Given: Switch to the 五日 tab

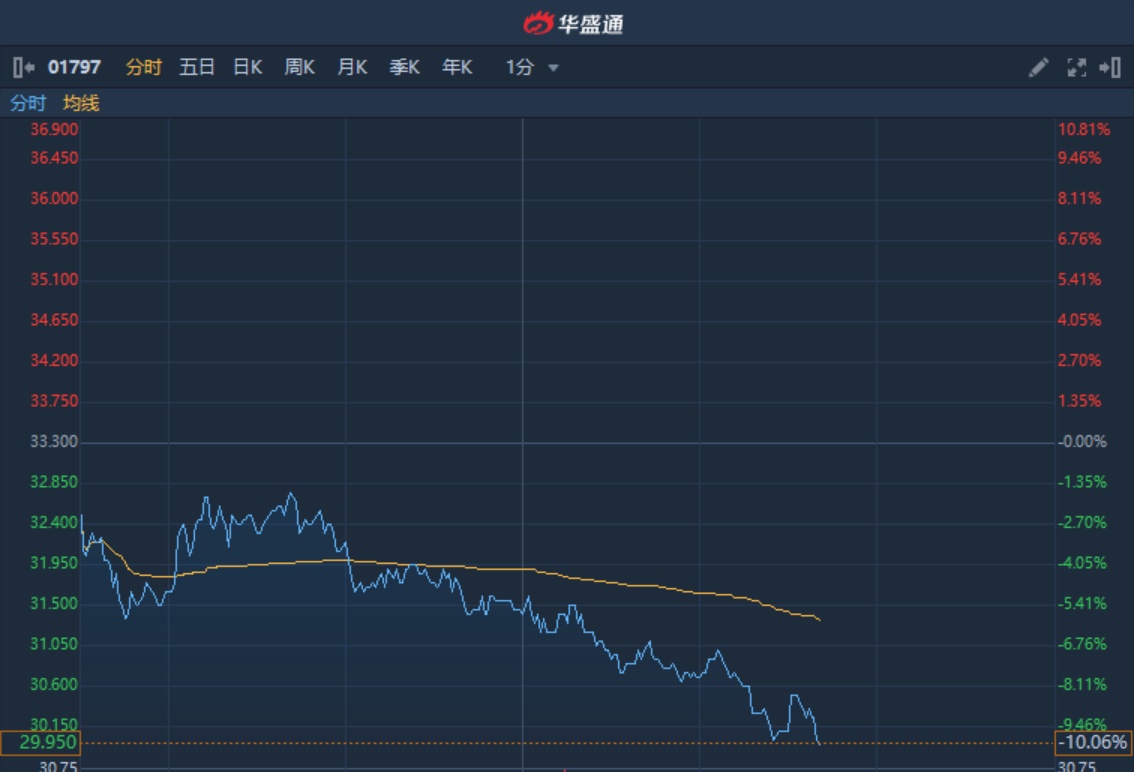Looking at the screenshot, I should tap(197, 68).
